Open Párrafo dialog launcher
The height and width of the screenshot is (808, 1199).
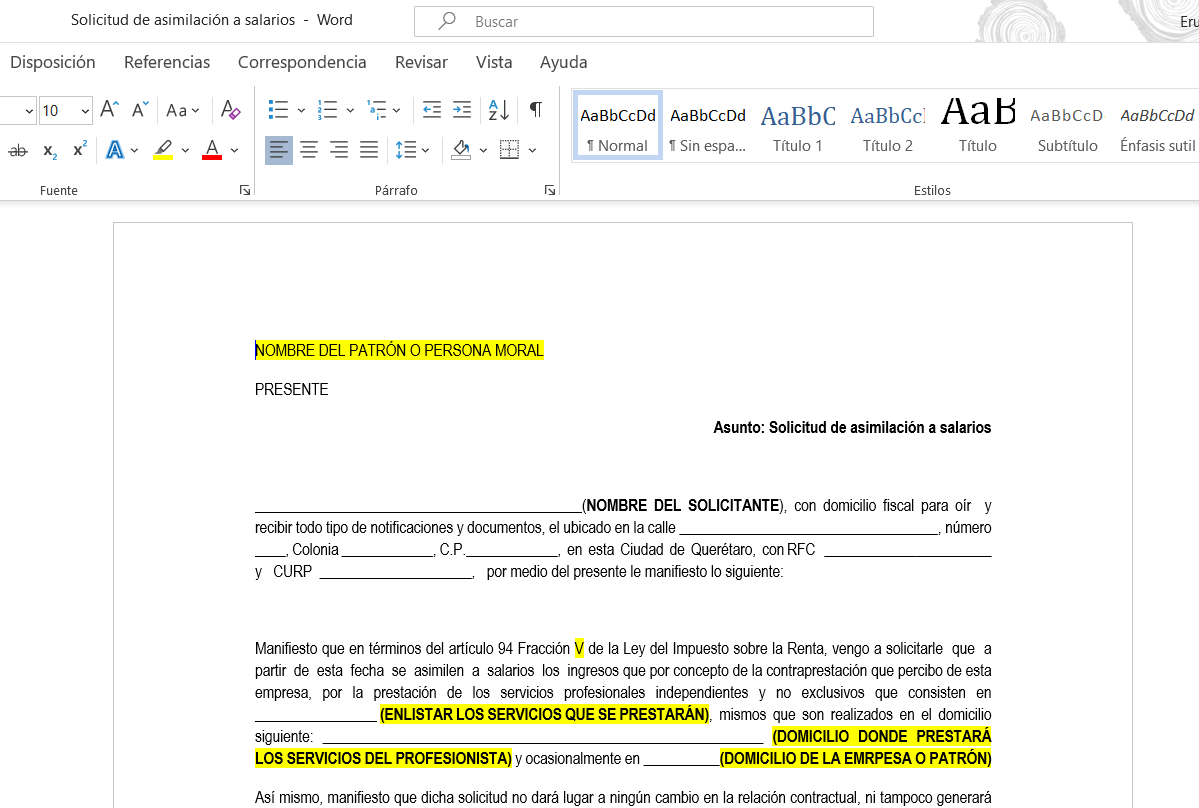point(550,190)
